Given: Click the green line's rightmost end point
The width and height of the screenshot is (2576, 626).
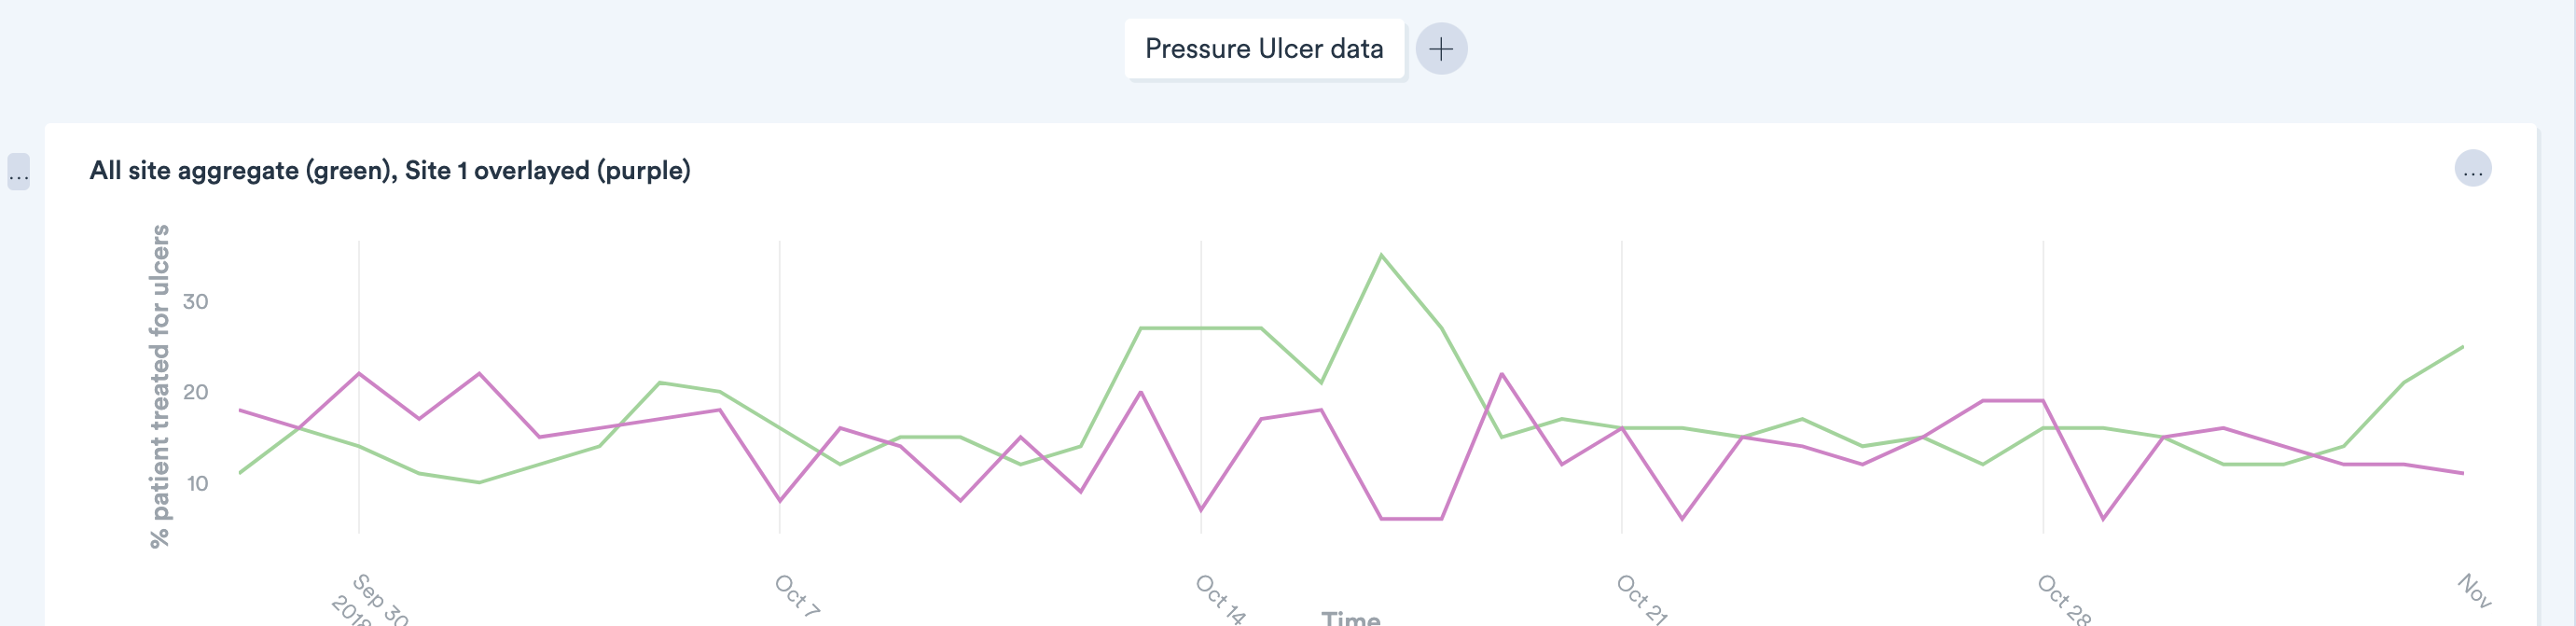Looking at the screenshot, I should pyautogui.click(x=2462, y=347).
